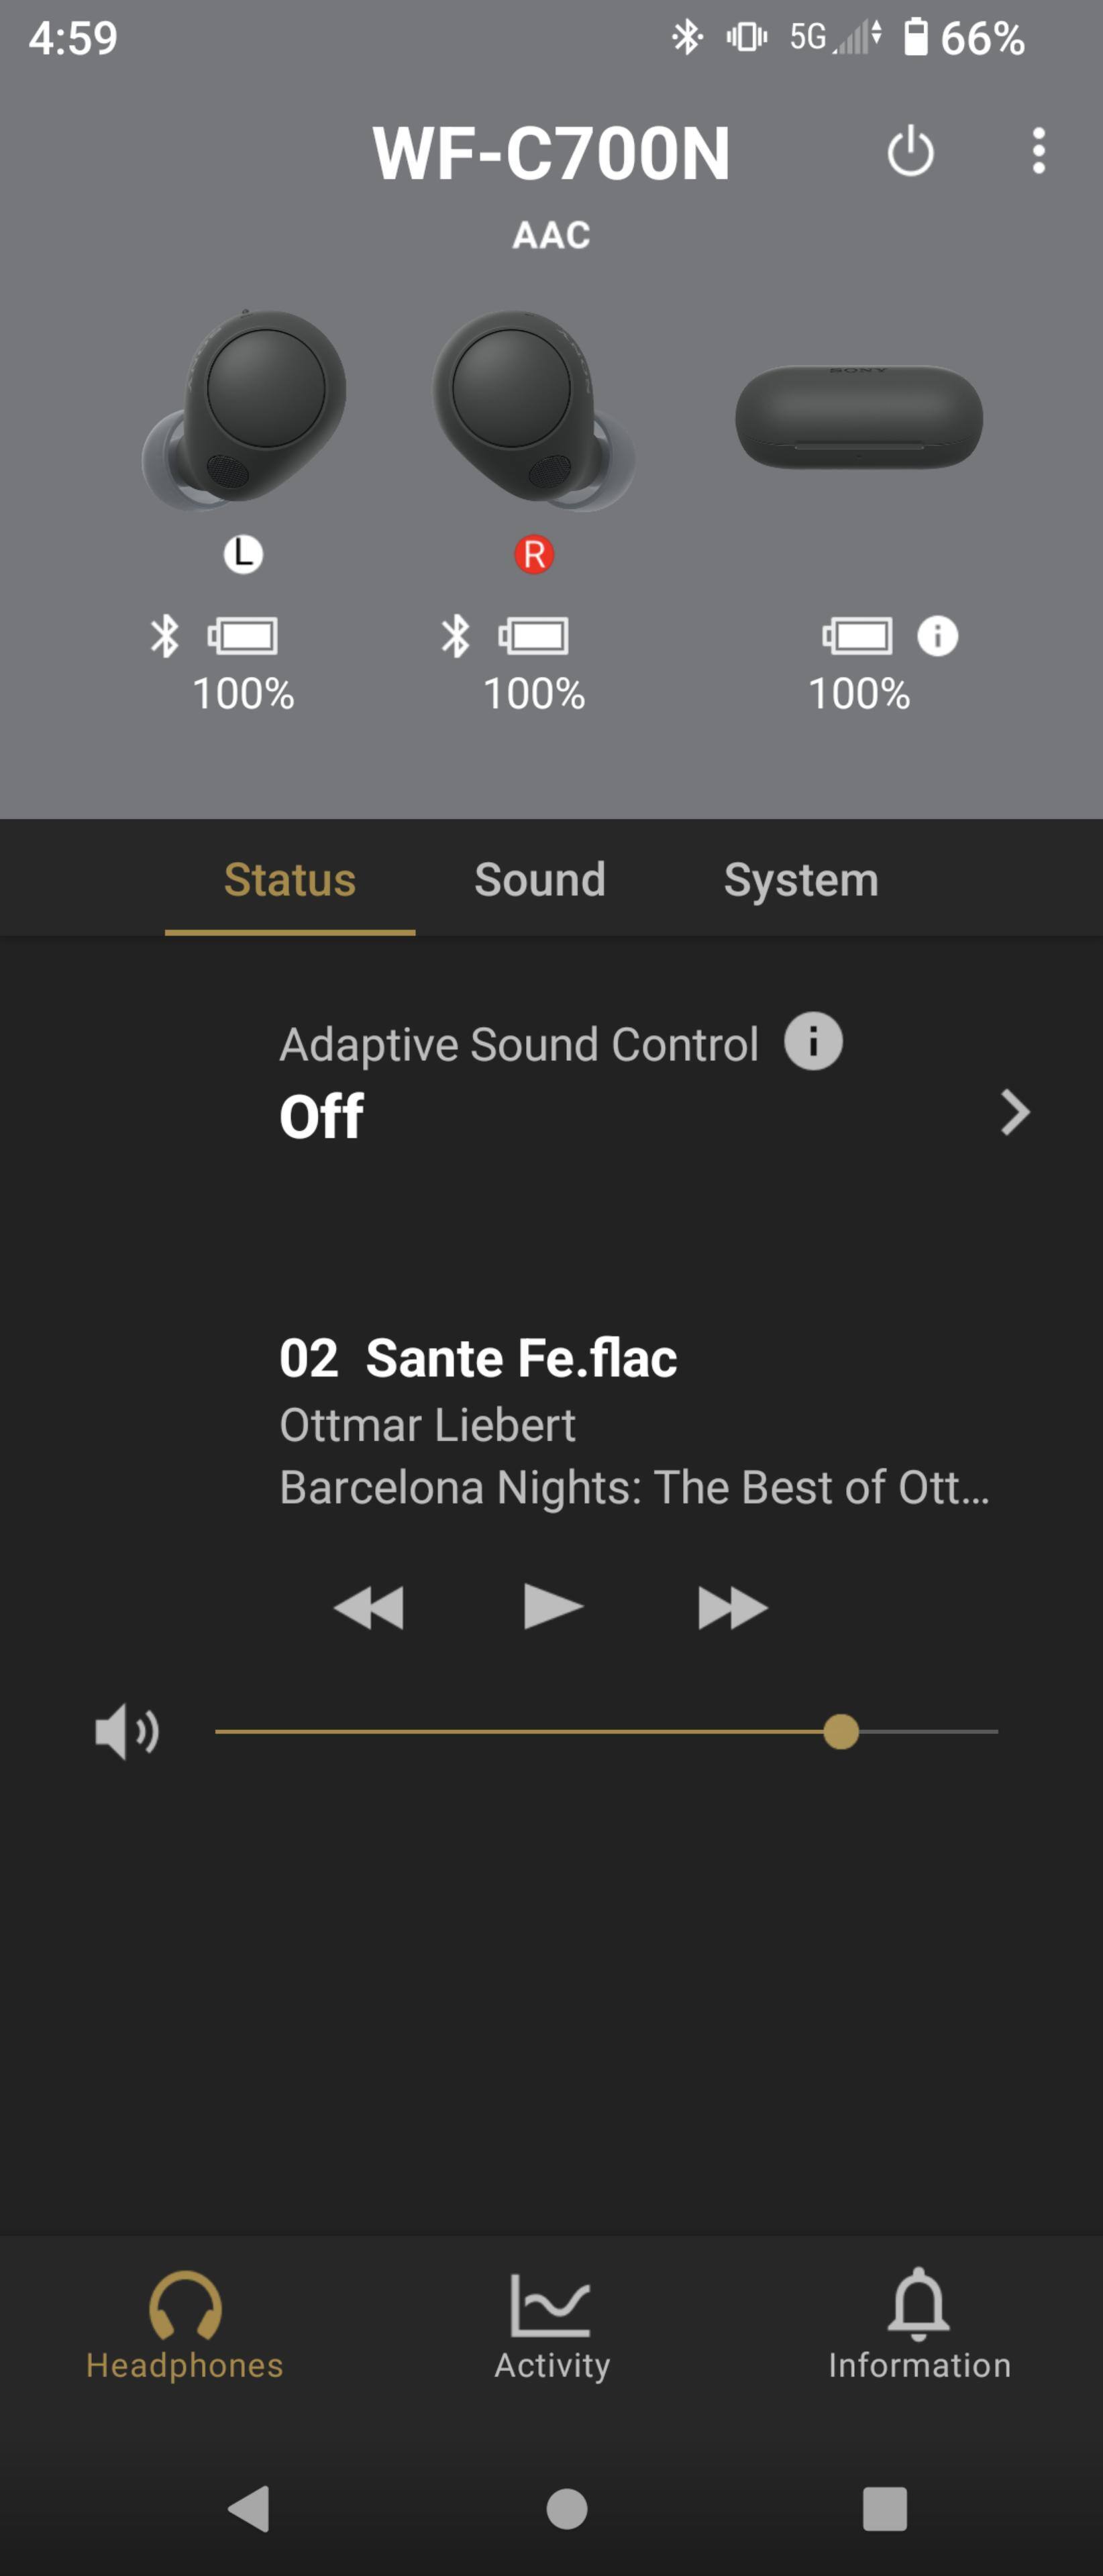Tap the Adaptive Sound Control info icon
Viewport: 1103px width, 2576px height.
[x=813, y=1041]
